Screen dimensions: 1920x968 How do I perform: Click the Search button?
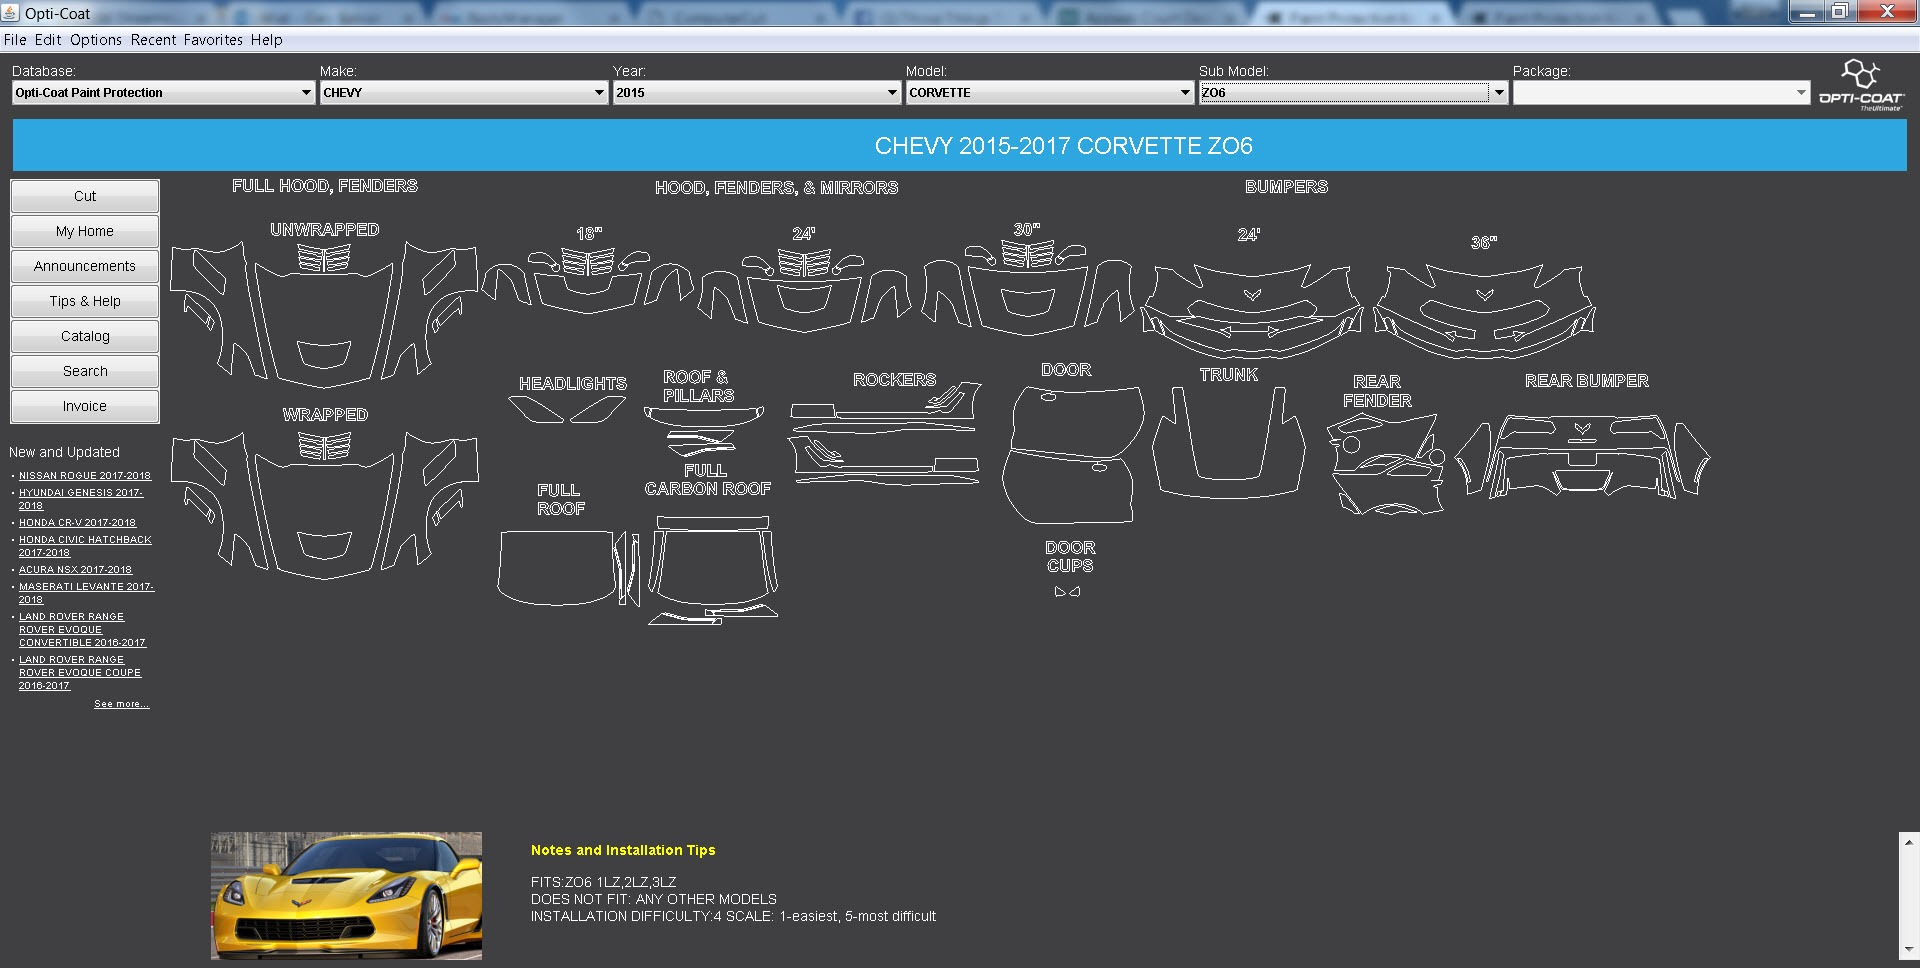coord(85,371)
